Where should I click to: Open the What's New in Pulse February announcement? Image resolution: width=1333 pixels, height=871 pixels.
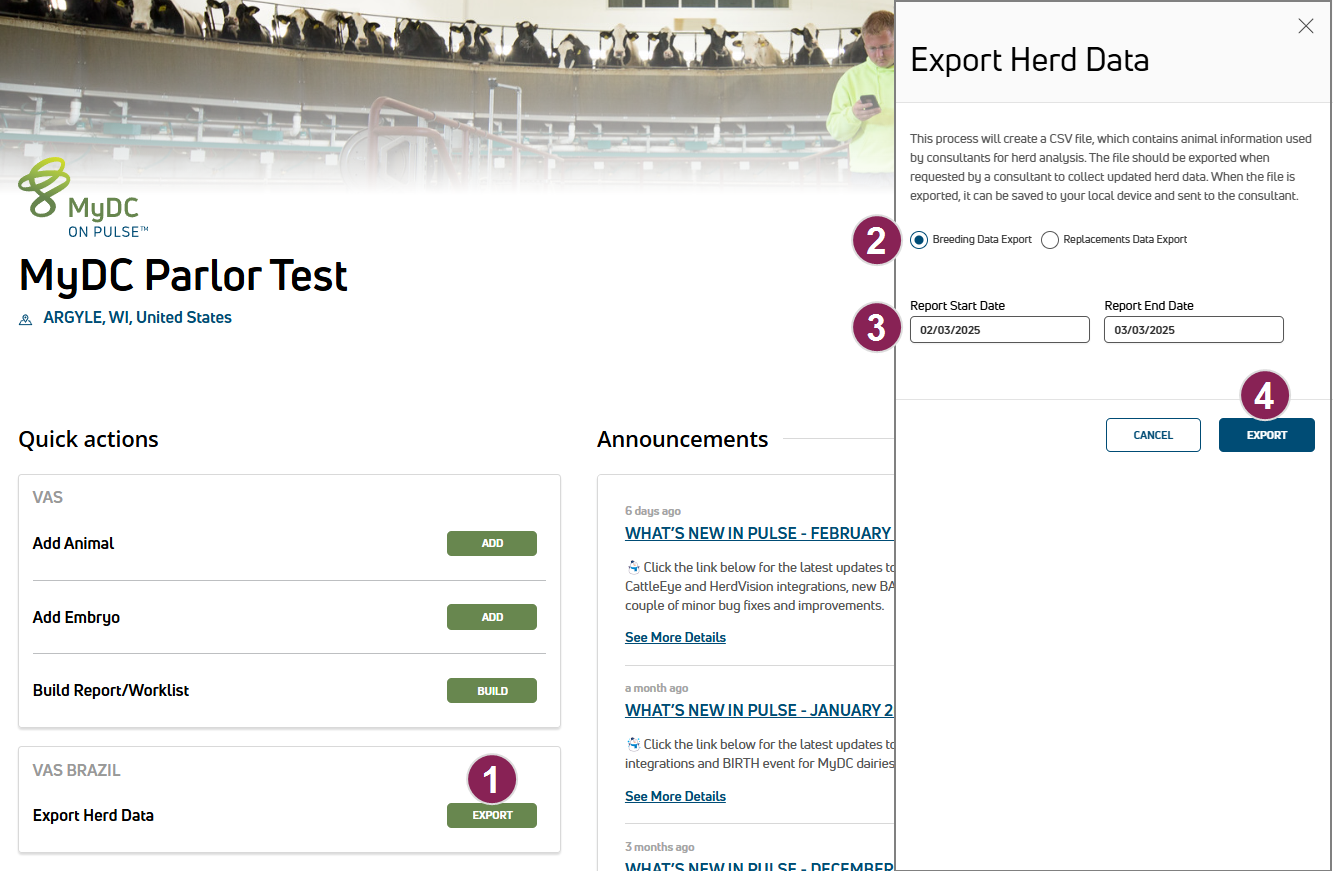[757, 533]
